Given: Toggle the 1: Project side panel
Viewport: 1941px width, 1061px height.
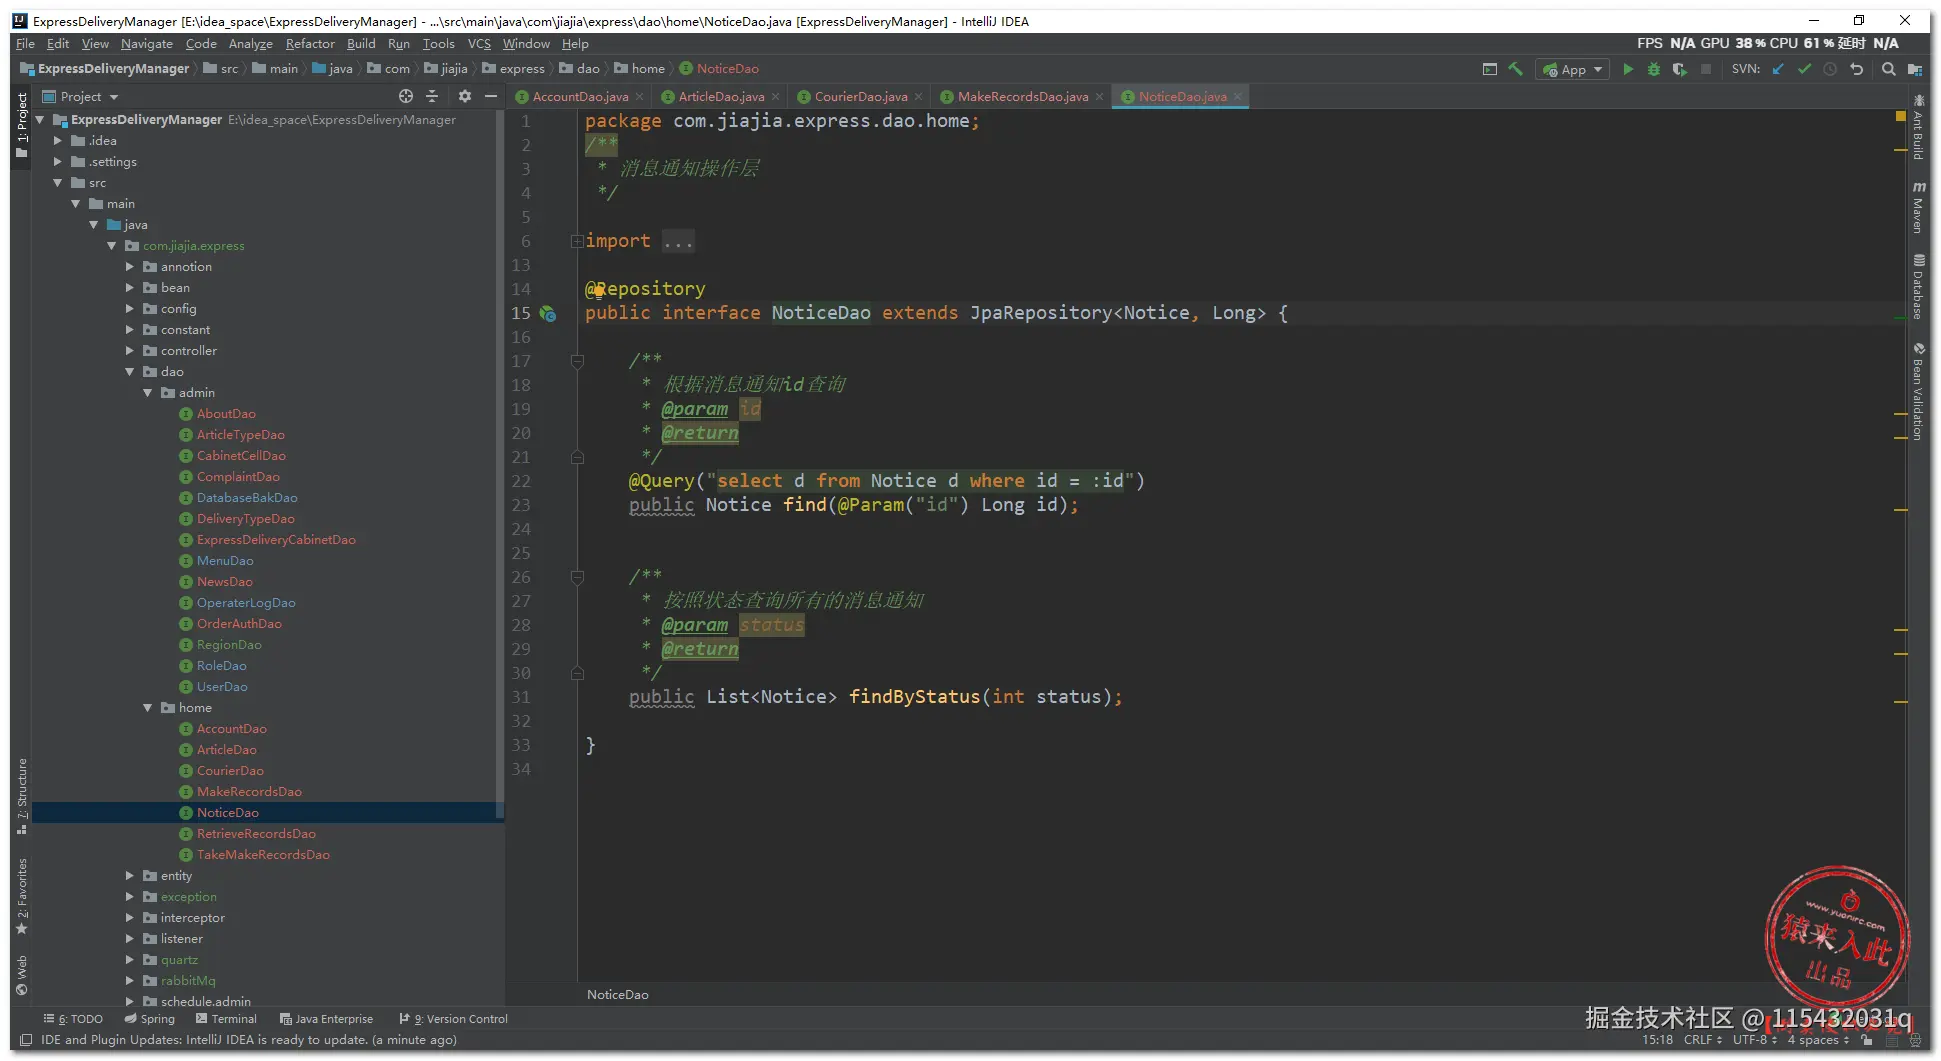Looking at the screenshot, I should pyautogui.click(x=21, y=125).
